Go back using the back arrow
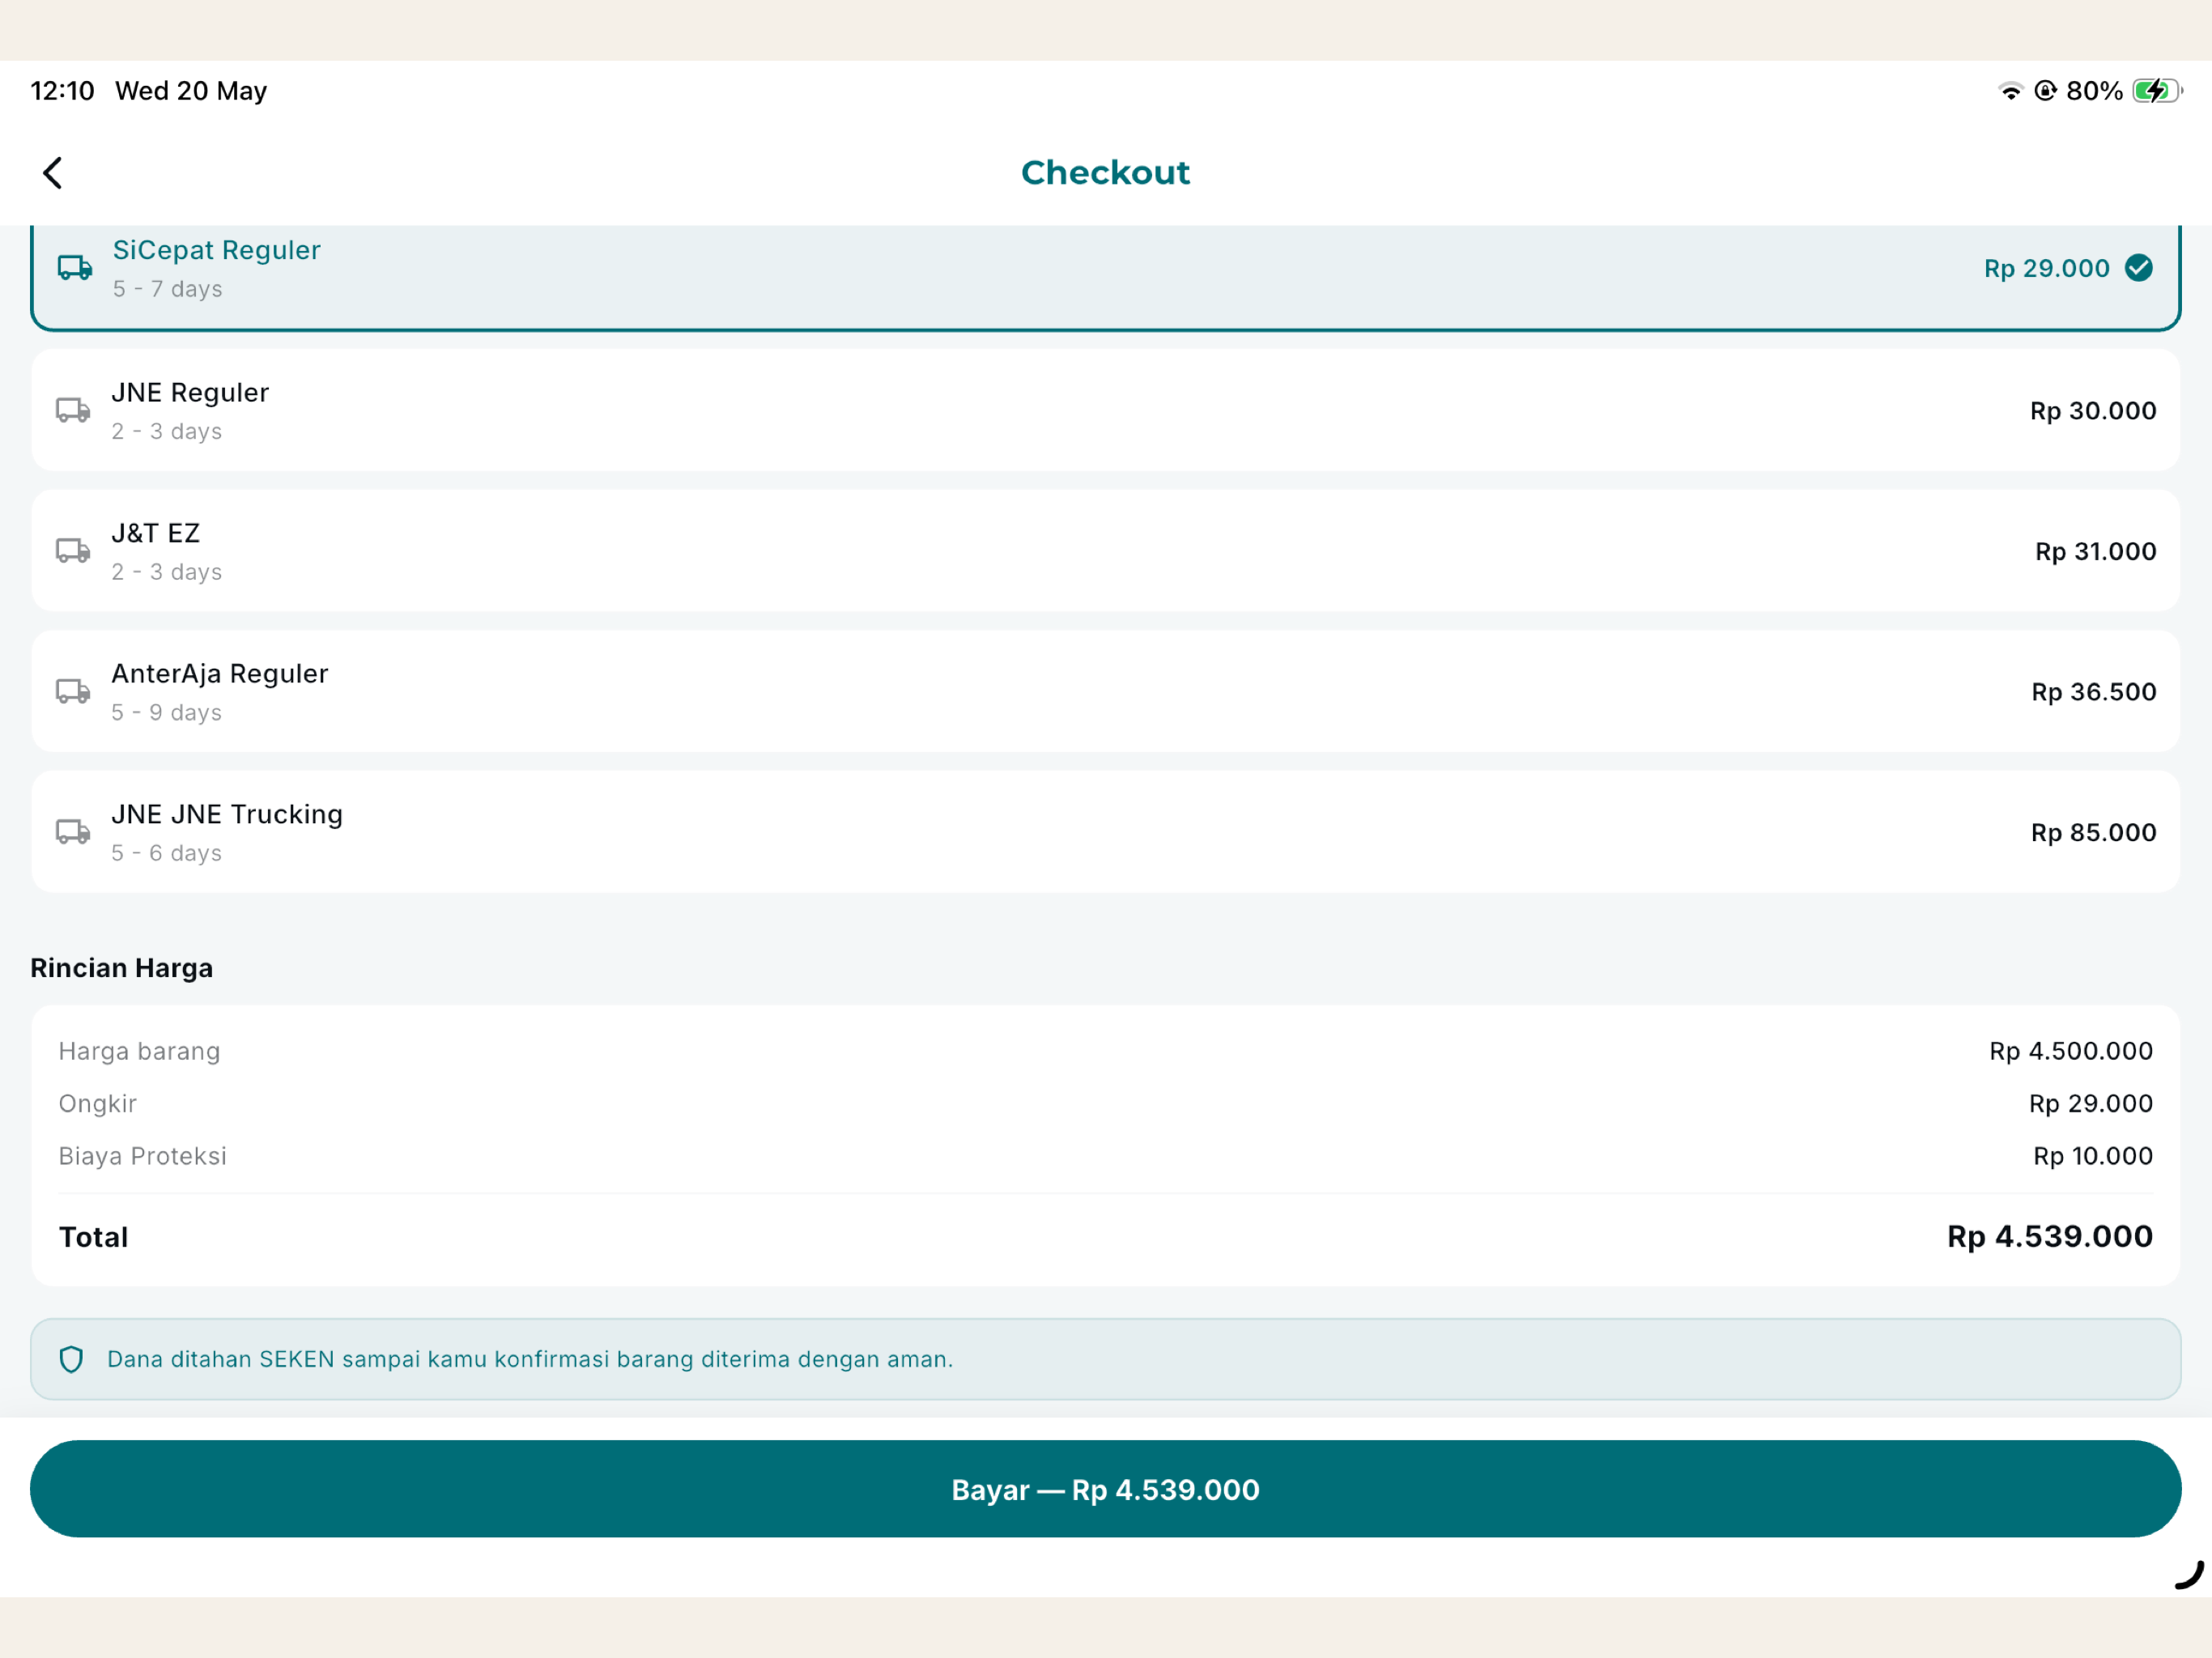2212x1658 pixels. (x=53, y=173)
